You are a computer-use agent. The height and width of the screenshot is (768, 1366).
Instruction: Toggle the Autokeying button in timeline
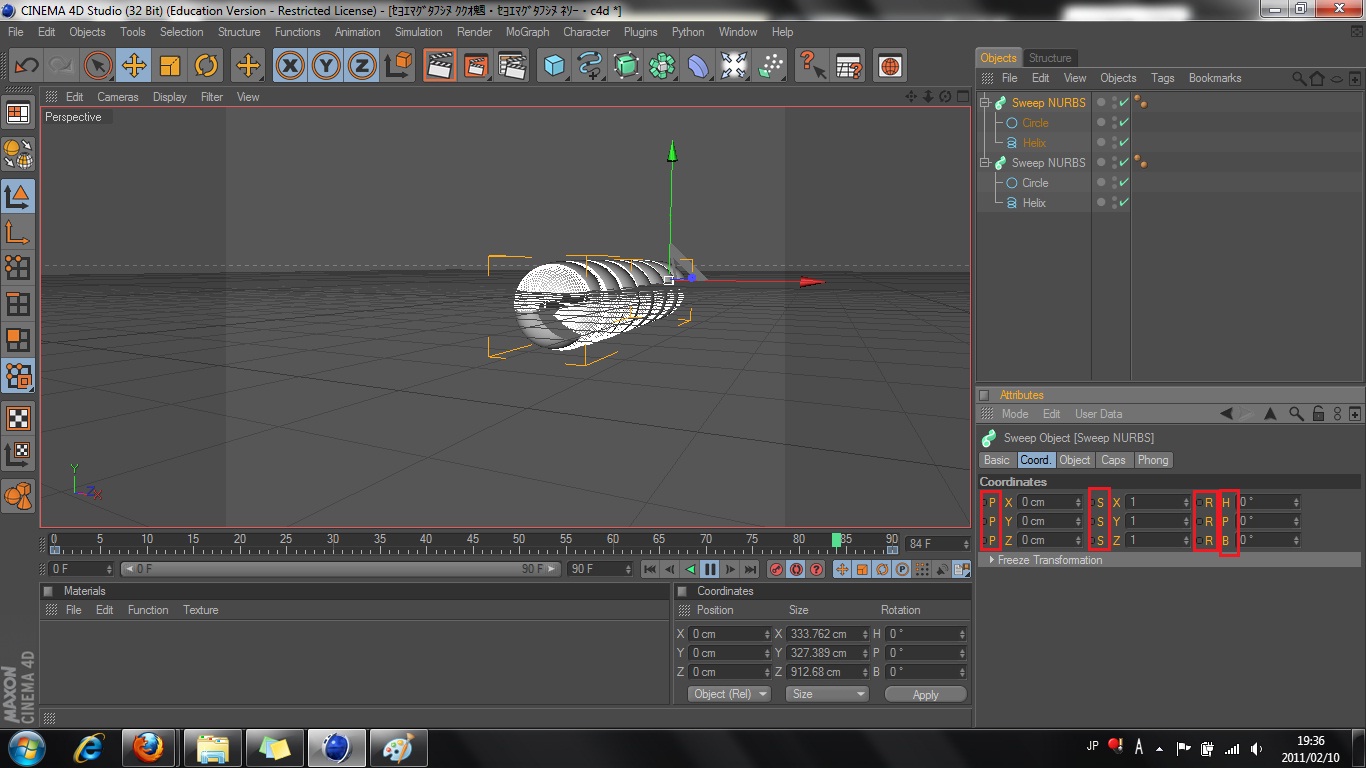[796, 569]
